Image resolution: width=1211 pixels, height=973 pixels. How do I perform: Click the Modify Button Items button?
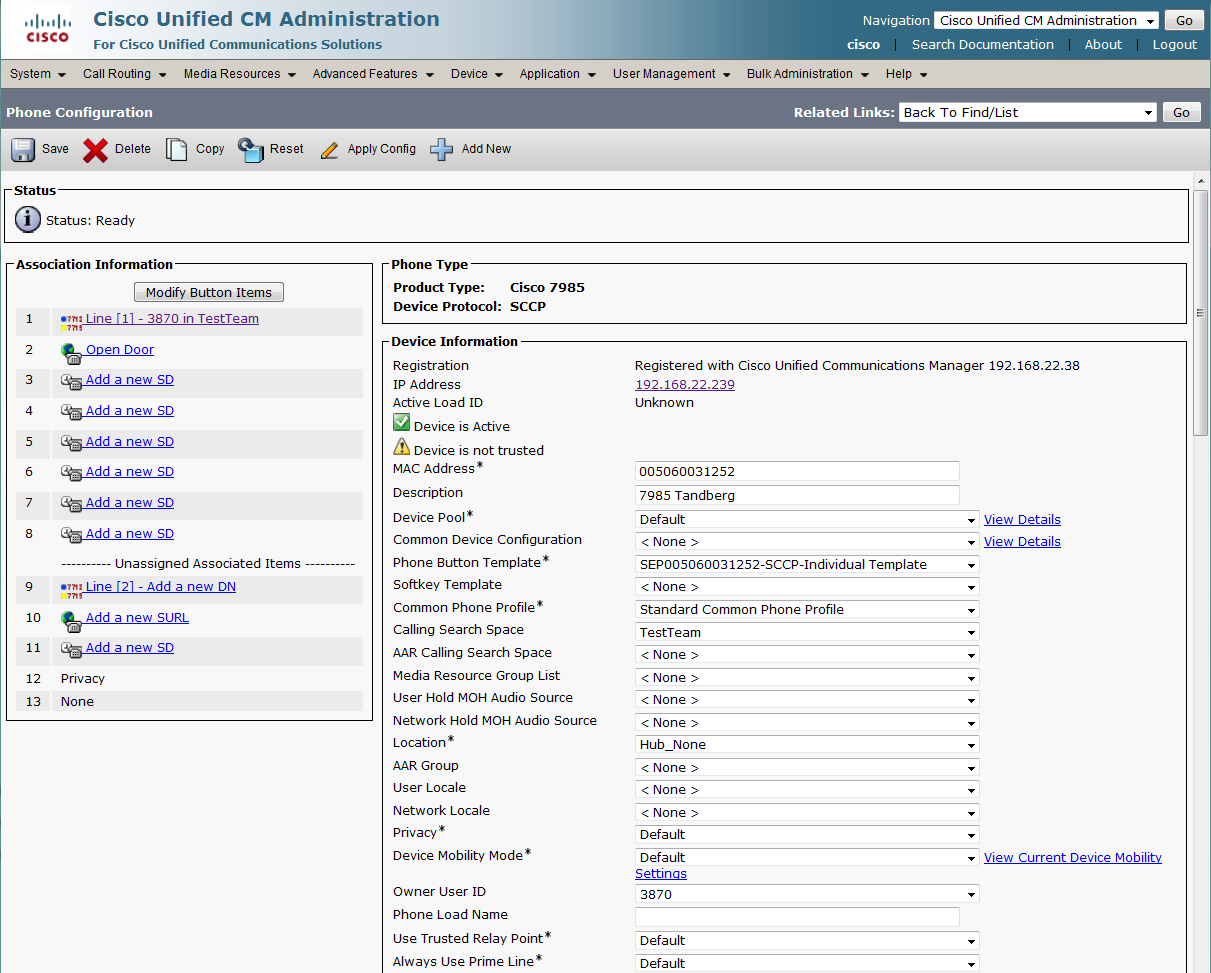coord(209,292)
